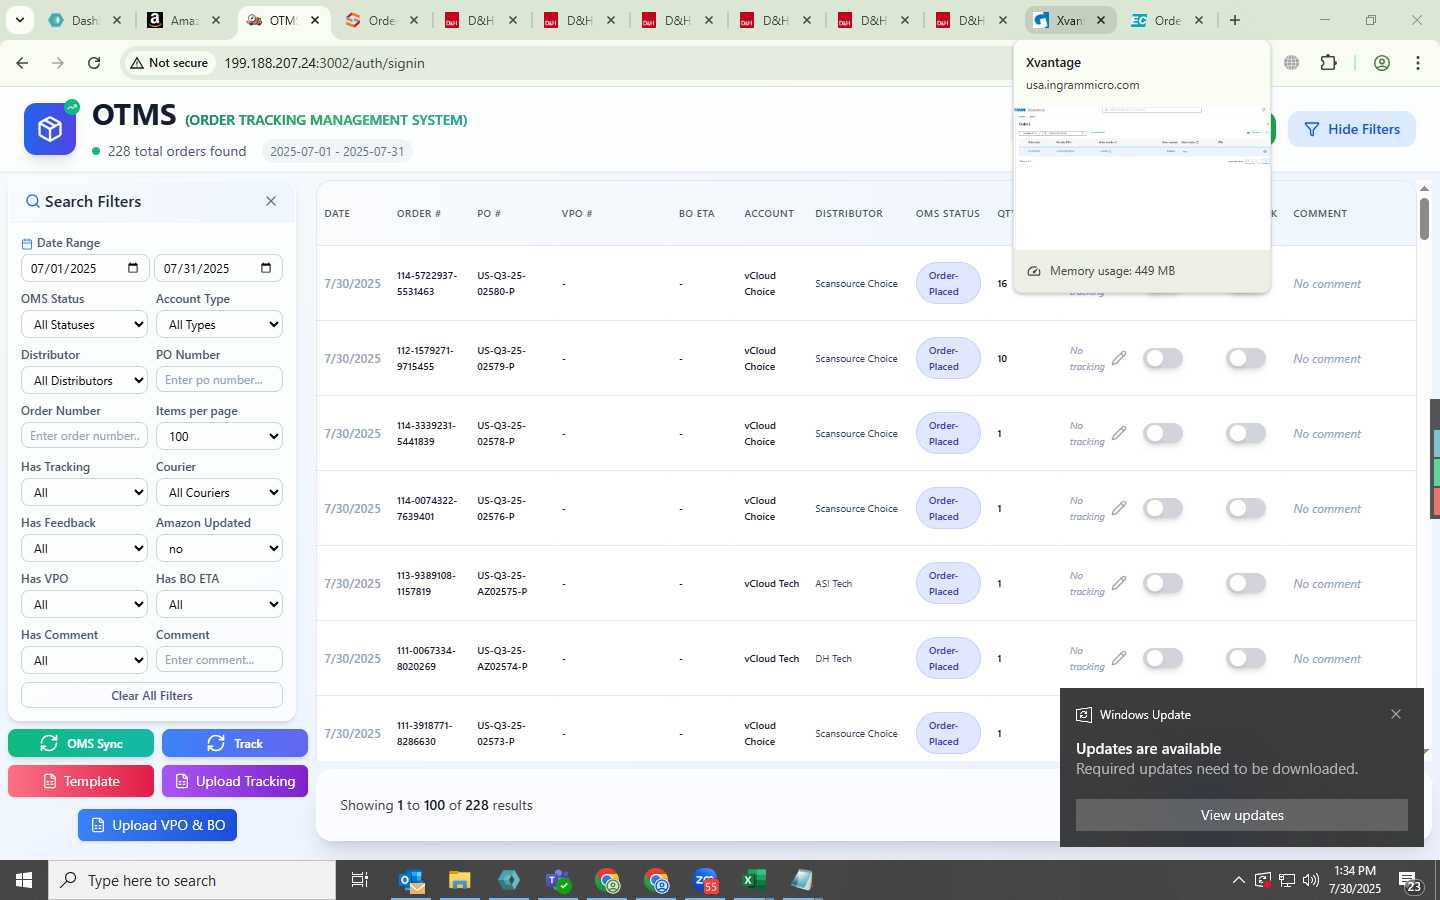Close the Search Filters panel with X
Viewport: 1440px width, 900px height.
tap(271, 201)
